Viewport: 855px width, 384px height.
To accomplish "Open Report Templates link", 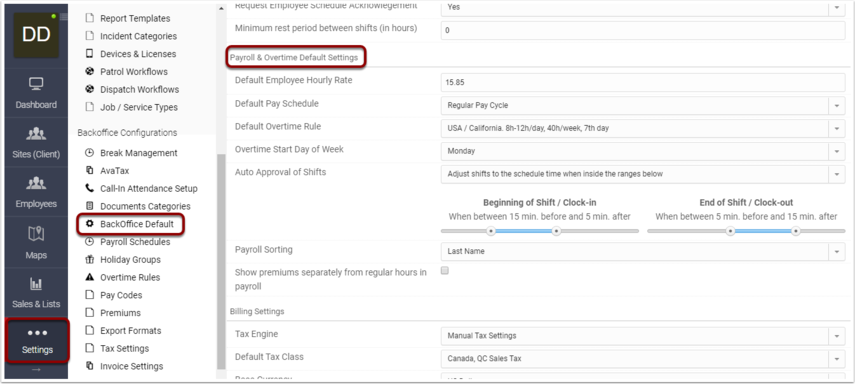I will (135, 19).
